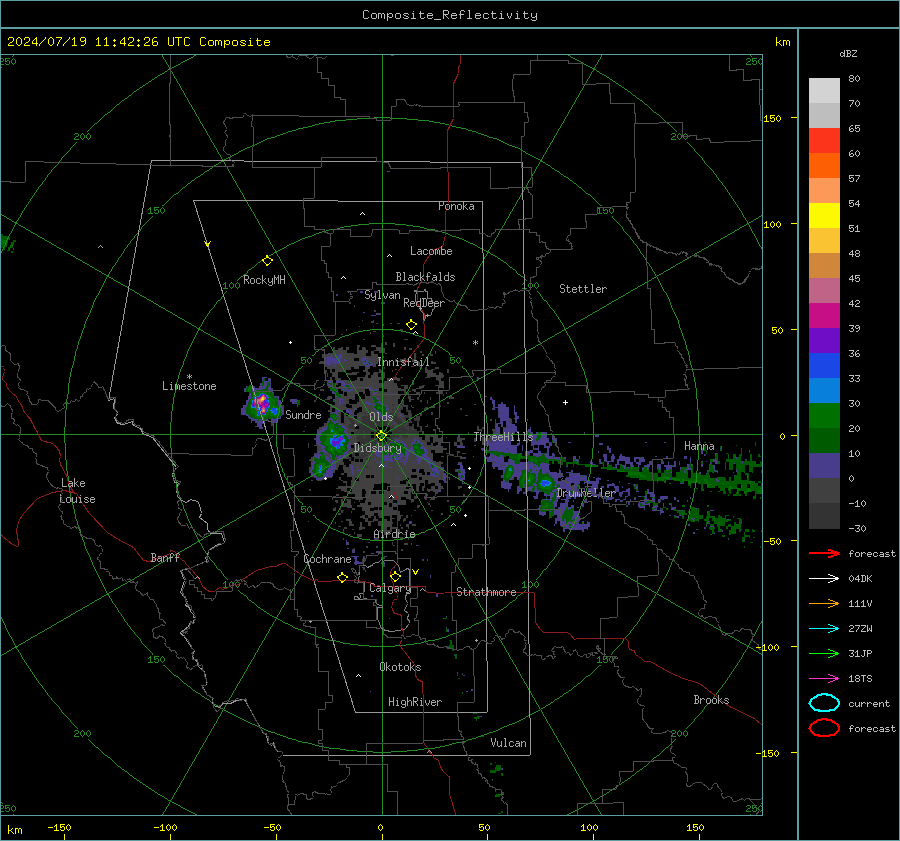This screenshot has height=841, width=900.
Task: Click the Brooks label
Action: pyautogui.click(x=711, y=700)
